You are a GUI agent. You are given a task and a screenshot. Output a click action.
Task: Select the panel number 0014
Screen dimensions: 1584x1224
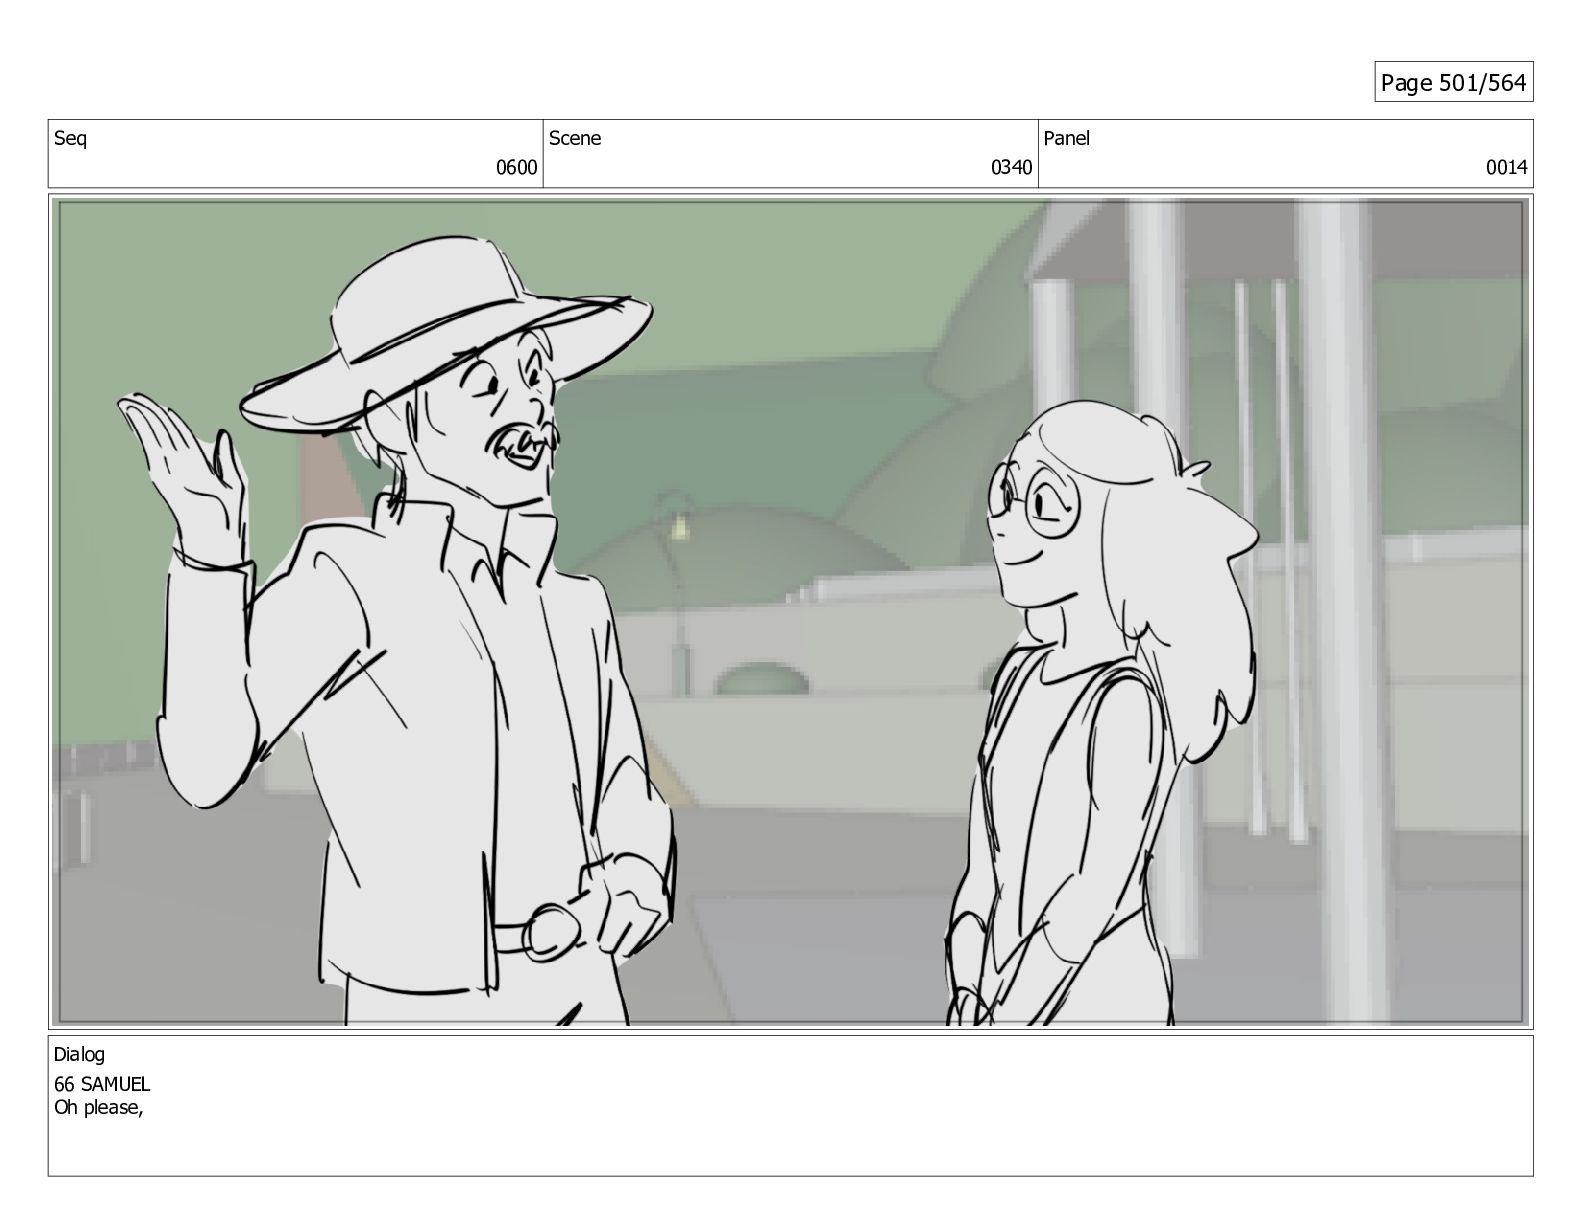tap(1506, 168)
